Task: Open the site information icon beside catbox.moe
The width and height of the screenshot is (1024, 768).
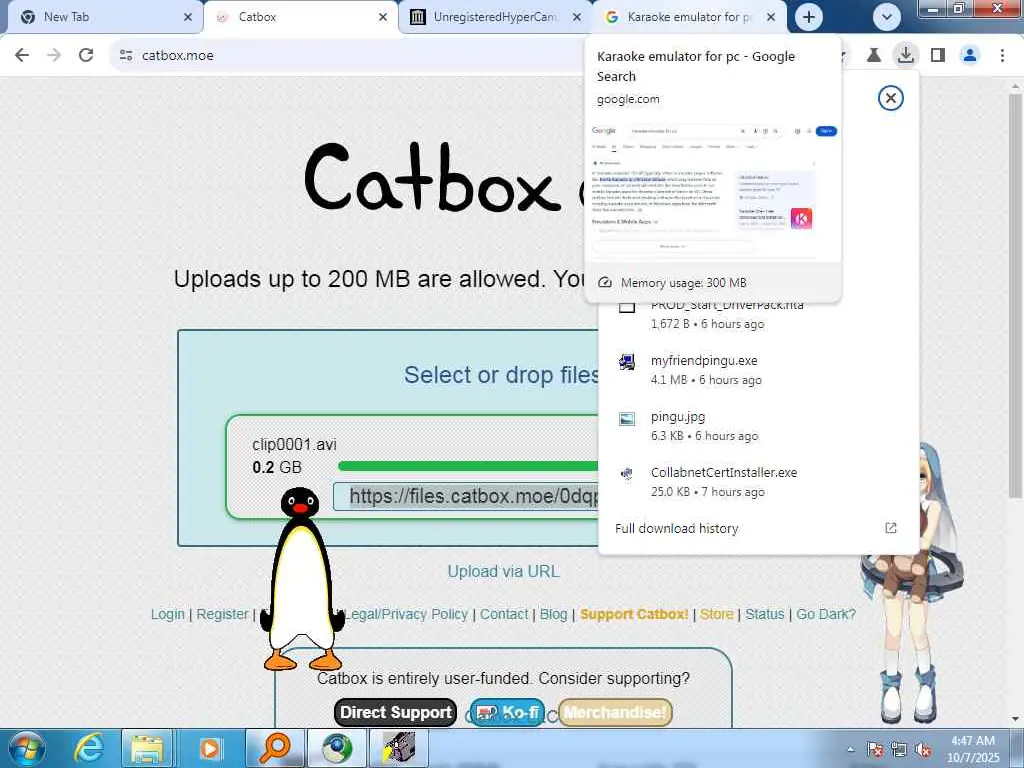Action: 126,56
